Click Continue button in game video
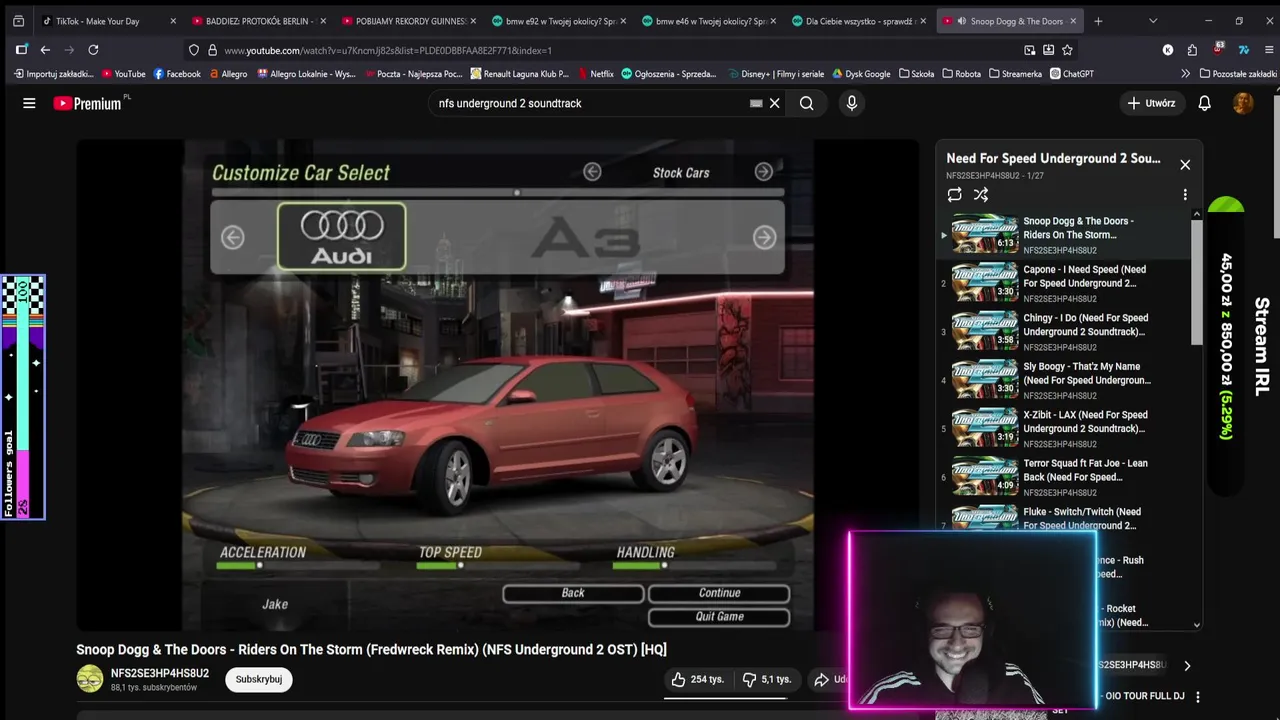This screenshot has width=1280, height=720. 719,593
